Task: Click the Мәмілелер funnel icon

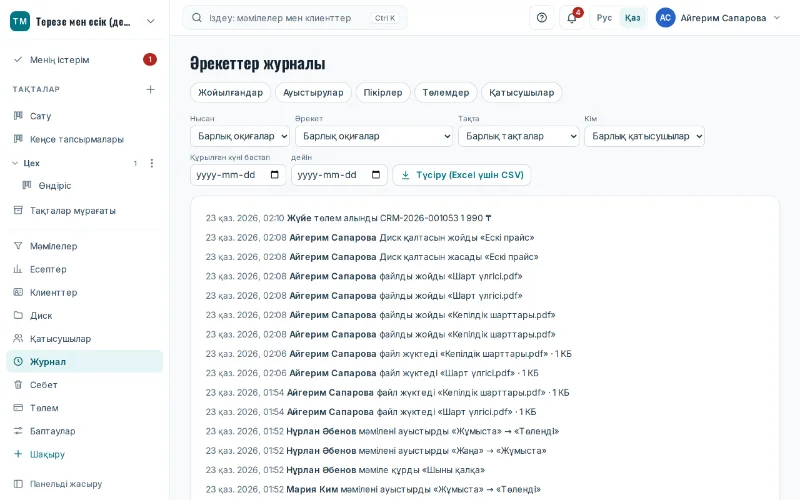Action: coord(18,246)
